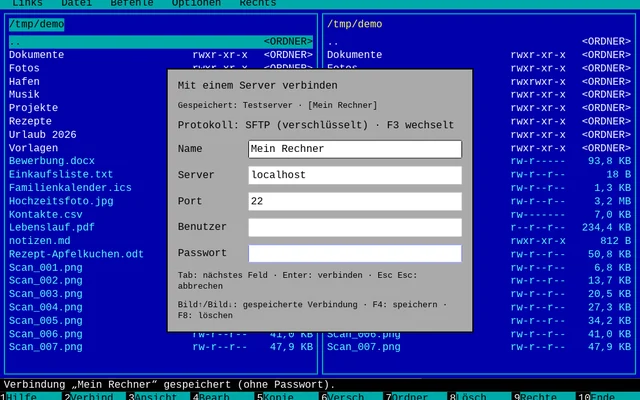
Task: Click 9Rechte in the function key bar
Action: point(534,396)
